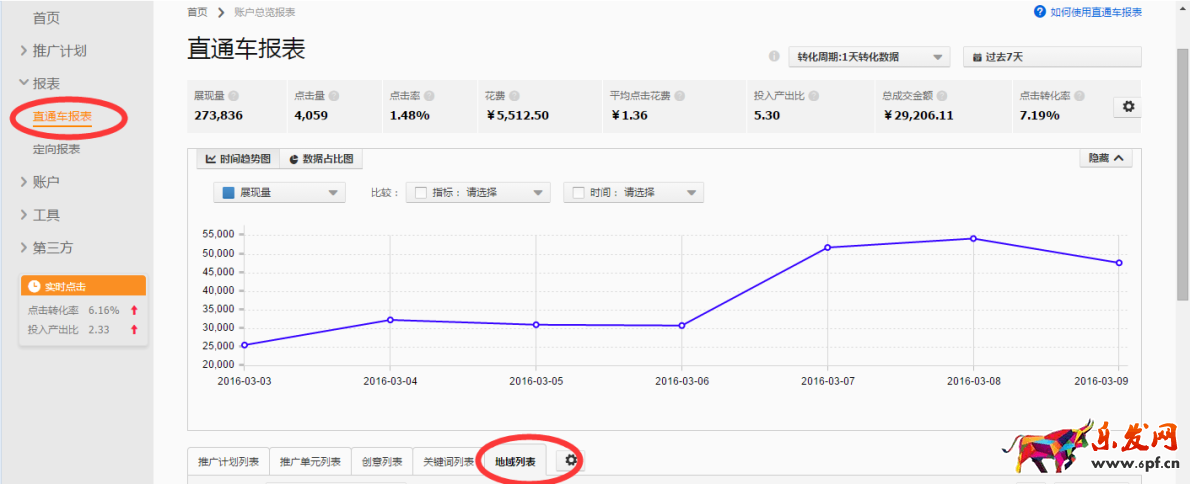
Task: Click the info icon beside 投入产出比 metric
Action: 813,96
